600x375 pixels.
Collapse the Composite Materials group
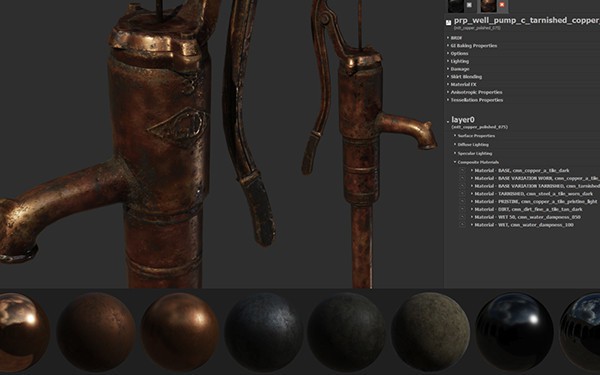coord(477,162)
